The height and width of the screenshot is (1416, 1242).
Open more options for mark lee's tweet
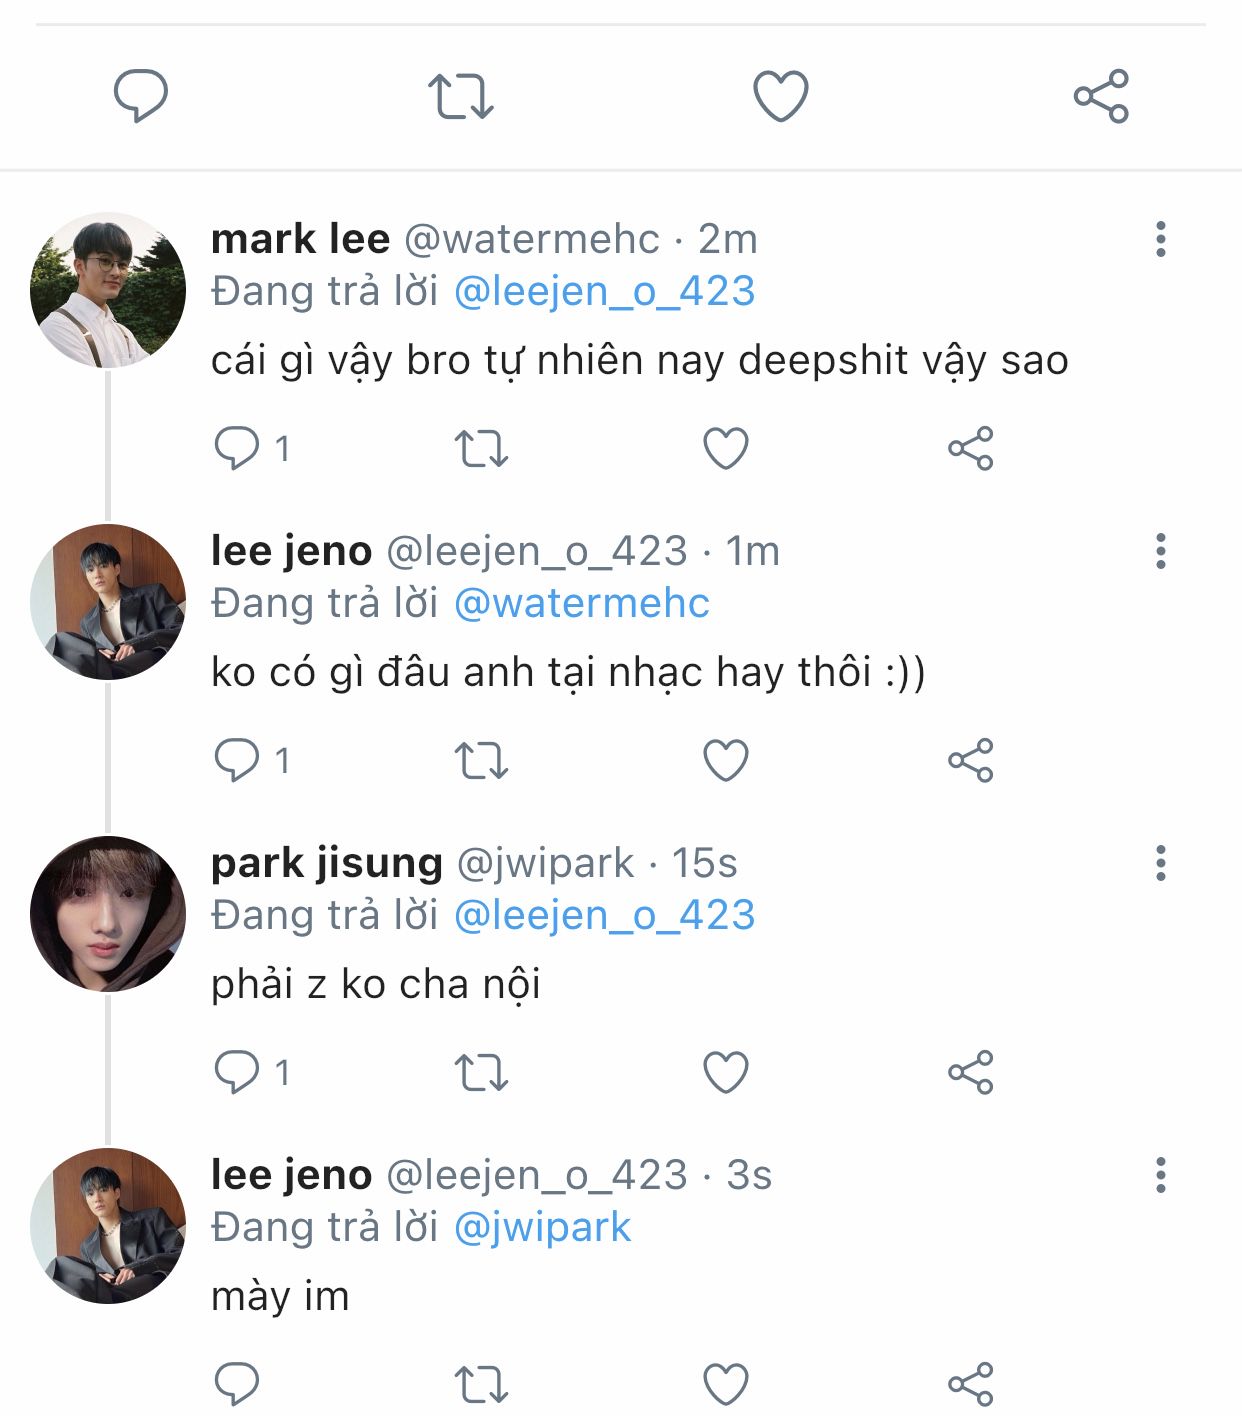(x=1160, y=239)
